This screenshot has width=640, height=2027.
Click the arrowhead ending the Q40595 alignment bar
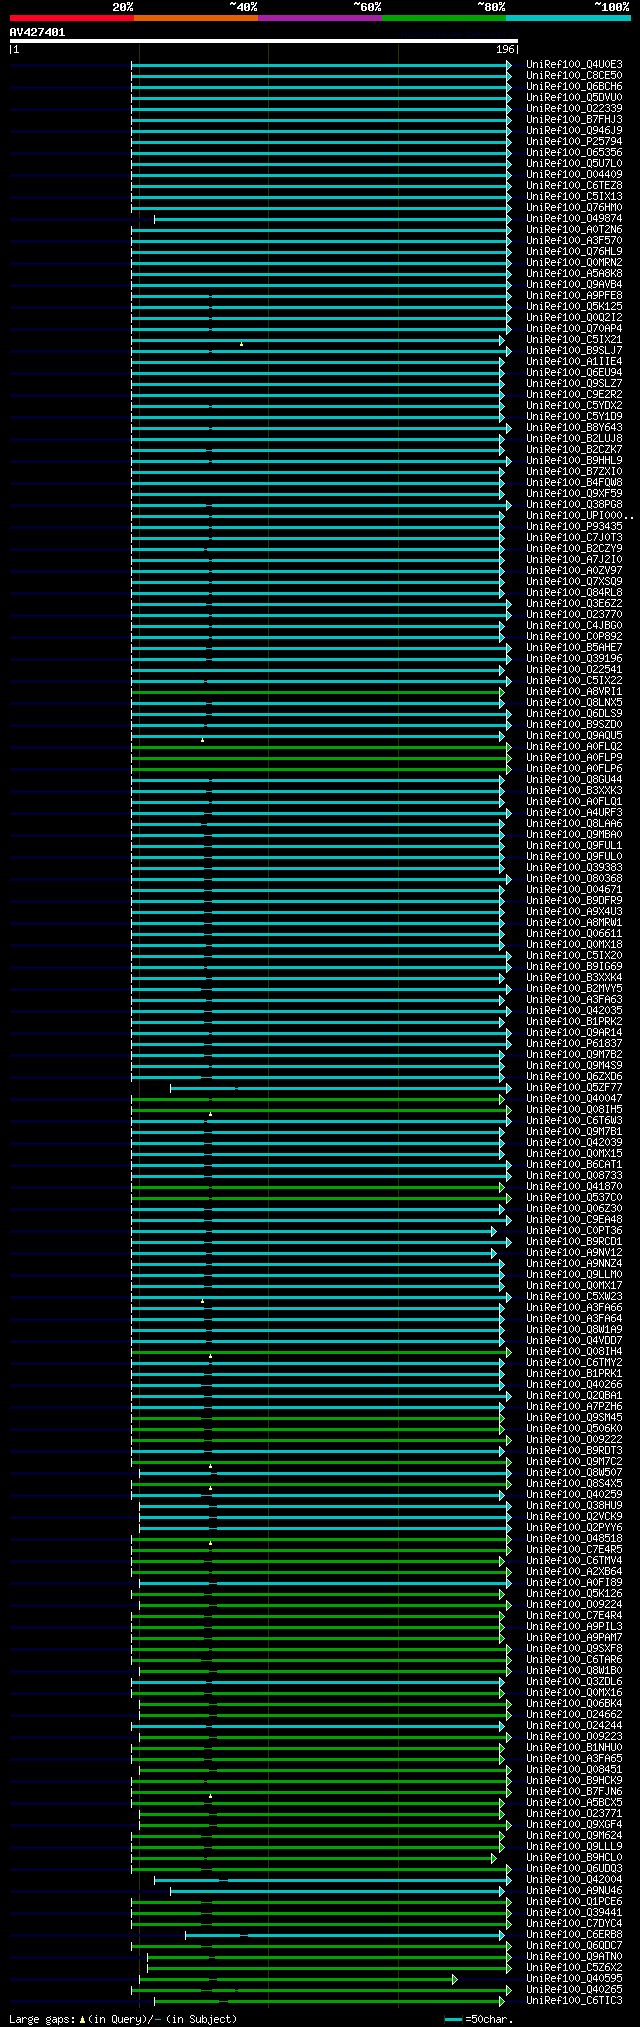[455, 1979]
